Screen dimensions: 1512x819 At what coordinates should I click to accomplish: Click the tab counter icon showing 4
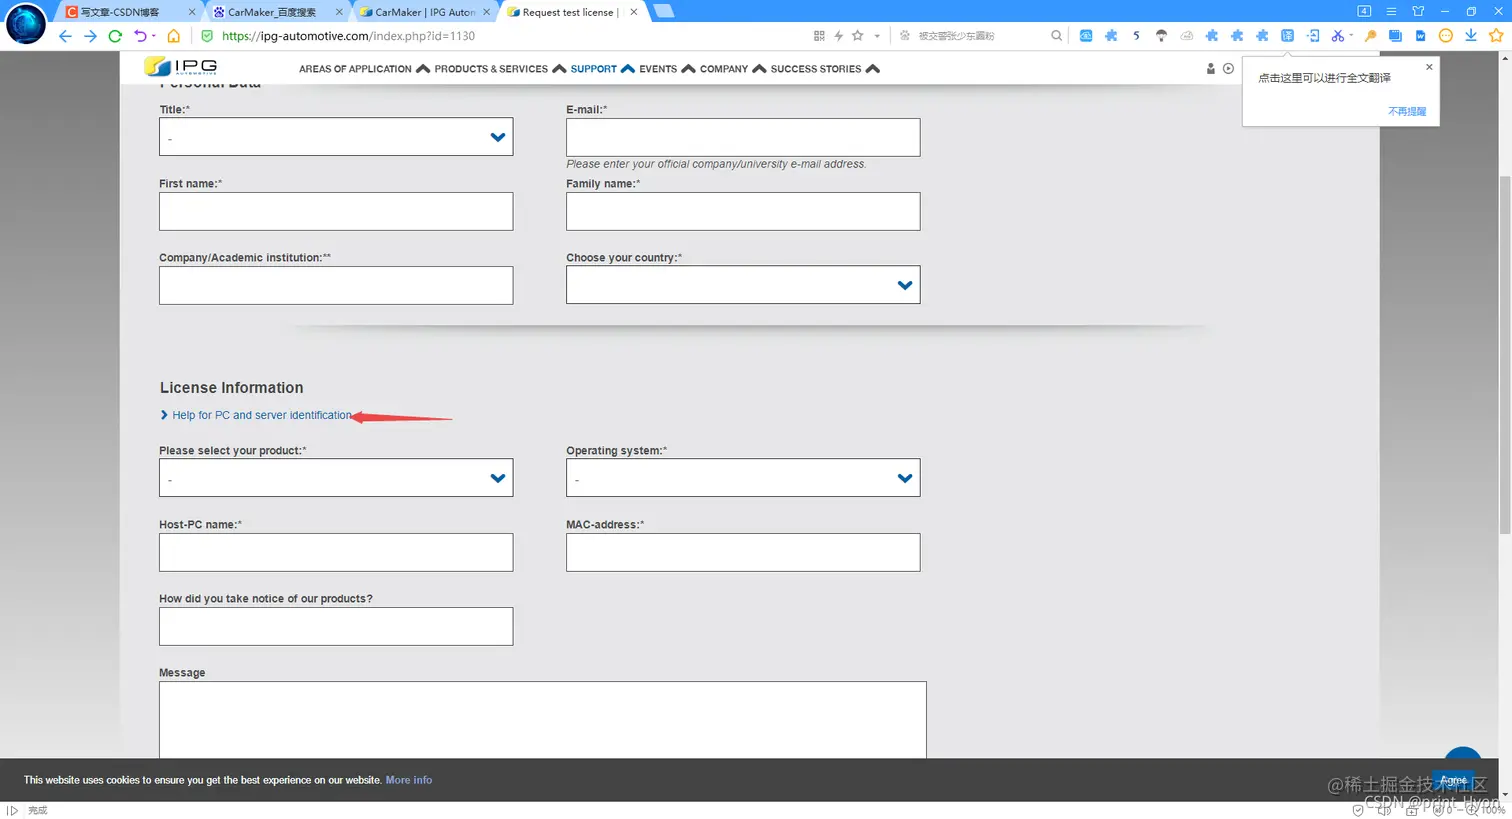click(x=1364, y=11)
